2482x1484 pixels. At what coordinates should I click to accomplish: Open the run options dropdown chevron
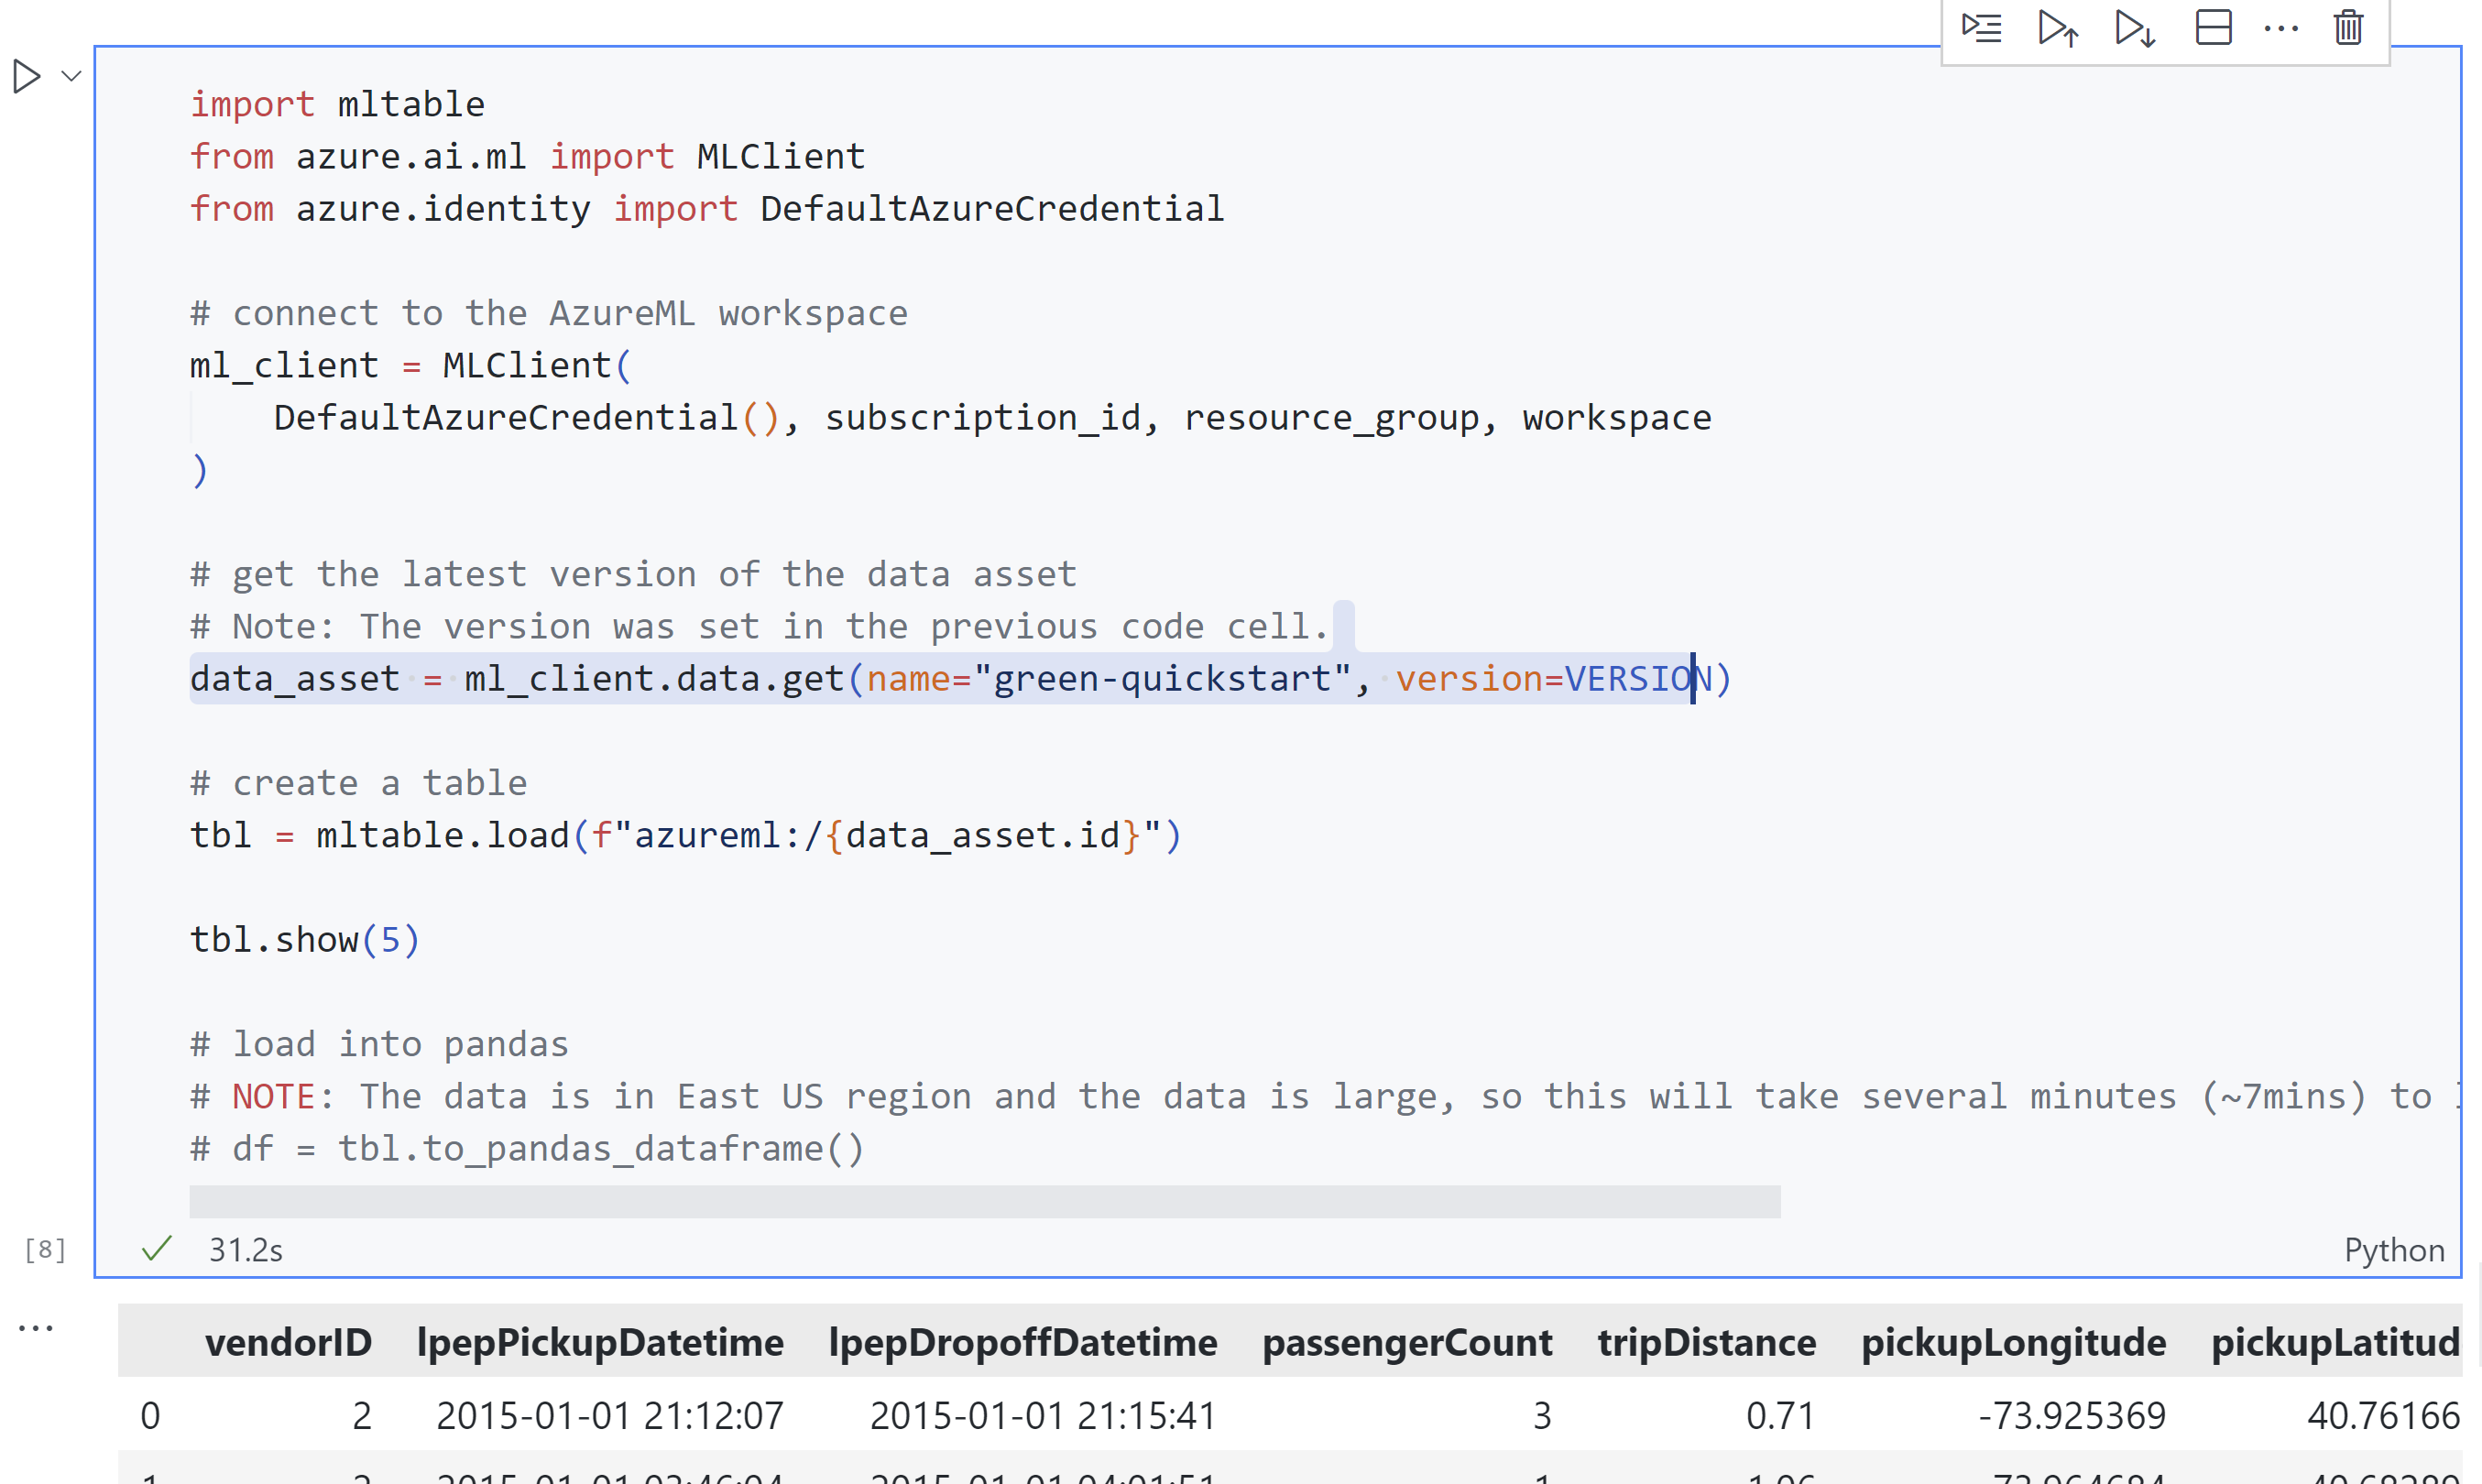[x=71, y=76]
